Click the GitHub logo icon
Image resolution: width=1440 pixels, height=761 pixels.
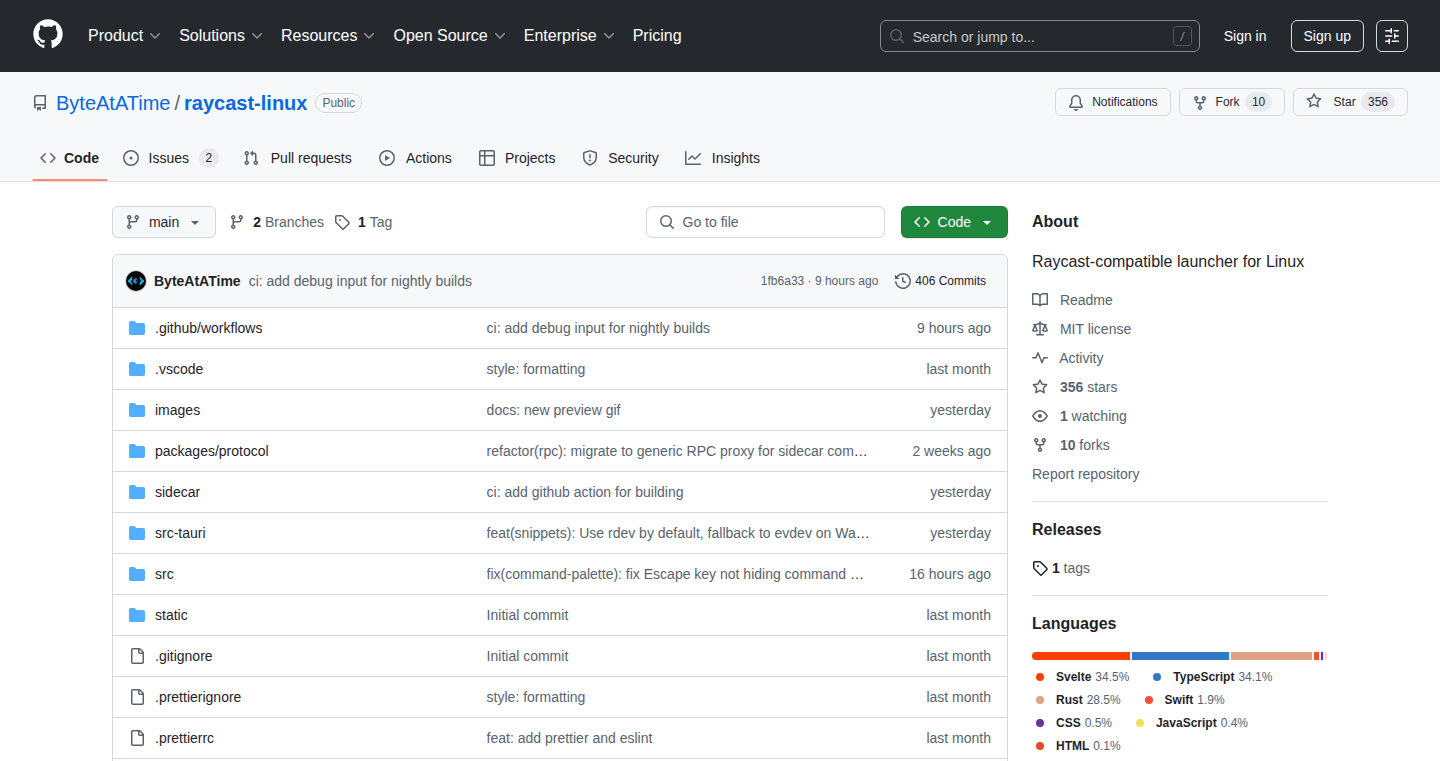[x=48, y=35]
